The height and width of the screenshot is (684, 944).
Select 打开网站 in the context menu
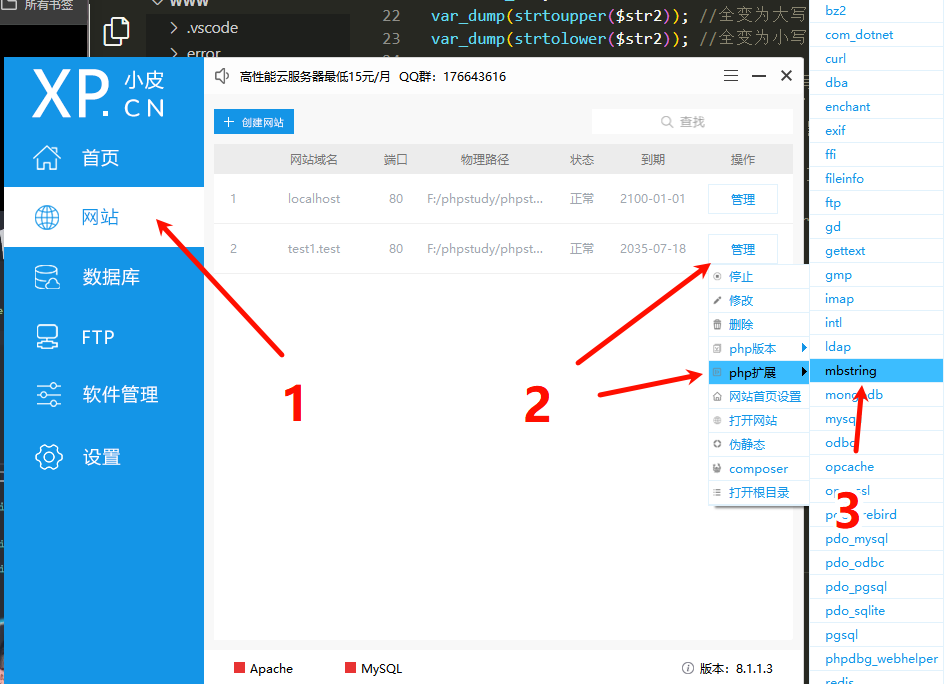pos(759,420)
